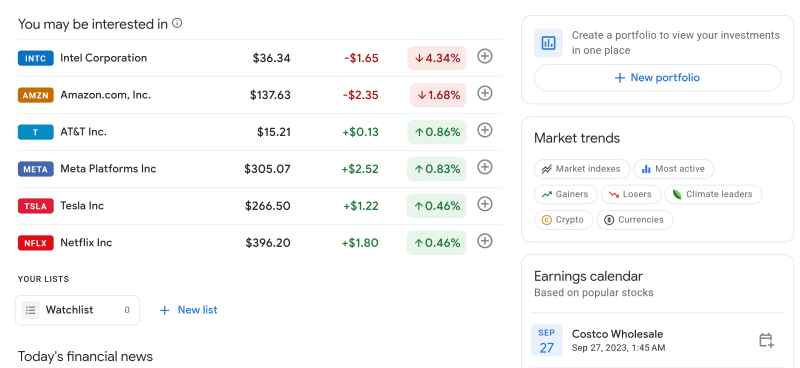This screenshot has height=368, width=800.
Task: Open Tesla Inc stock page
Action: click(x=260, y=206)
